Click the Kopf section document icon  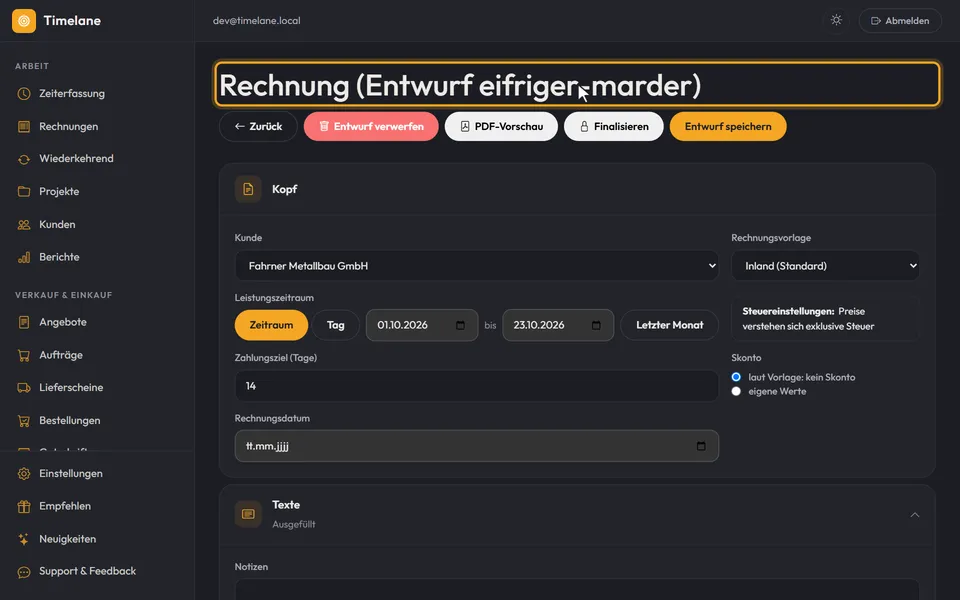pos(248,189)
